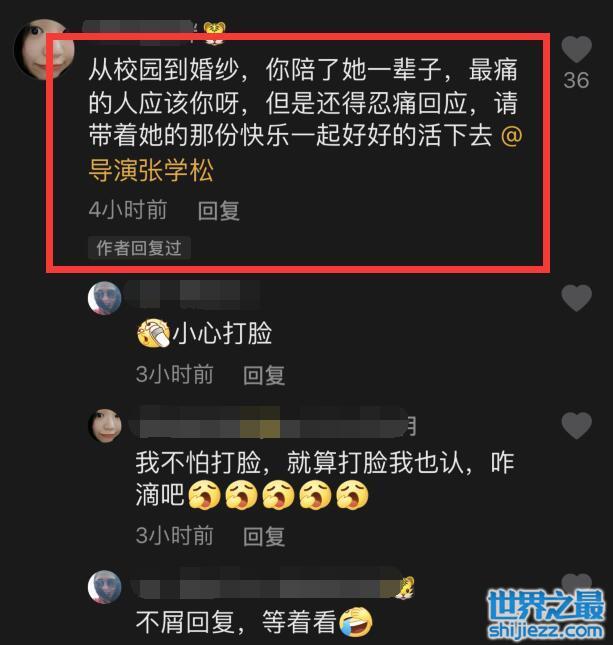613x645 pixels.
Task: Like the 不屑回复 comment
Action: pyautogui.click(x=576, y=582)
